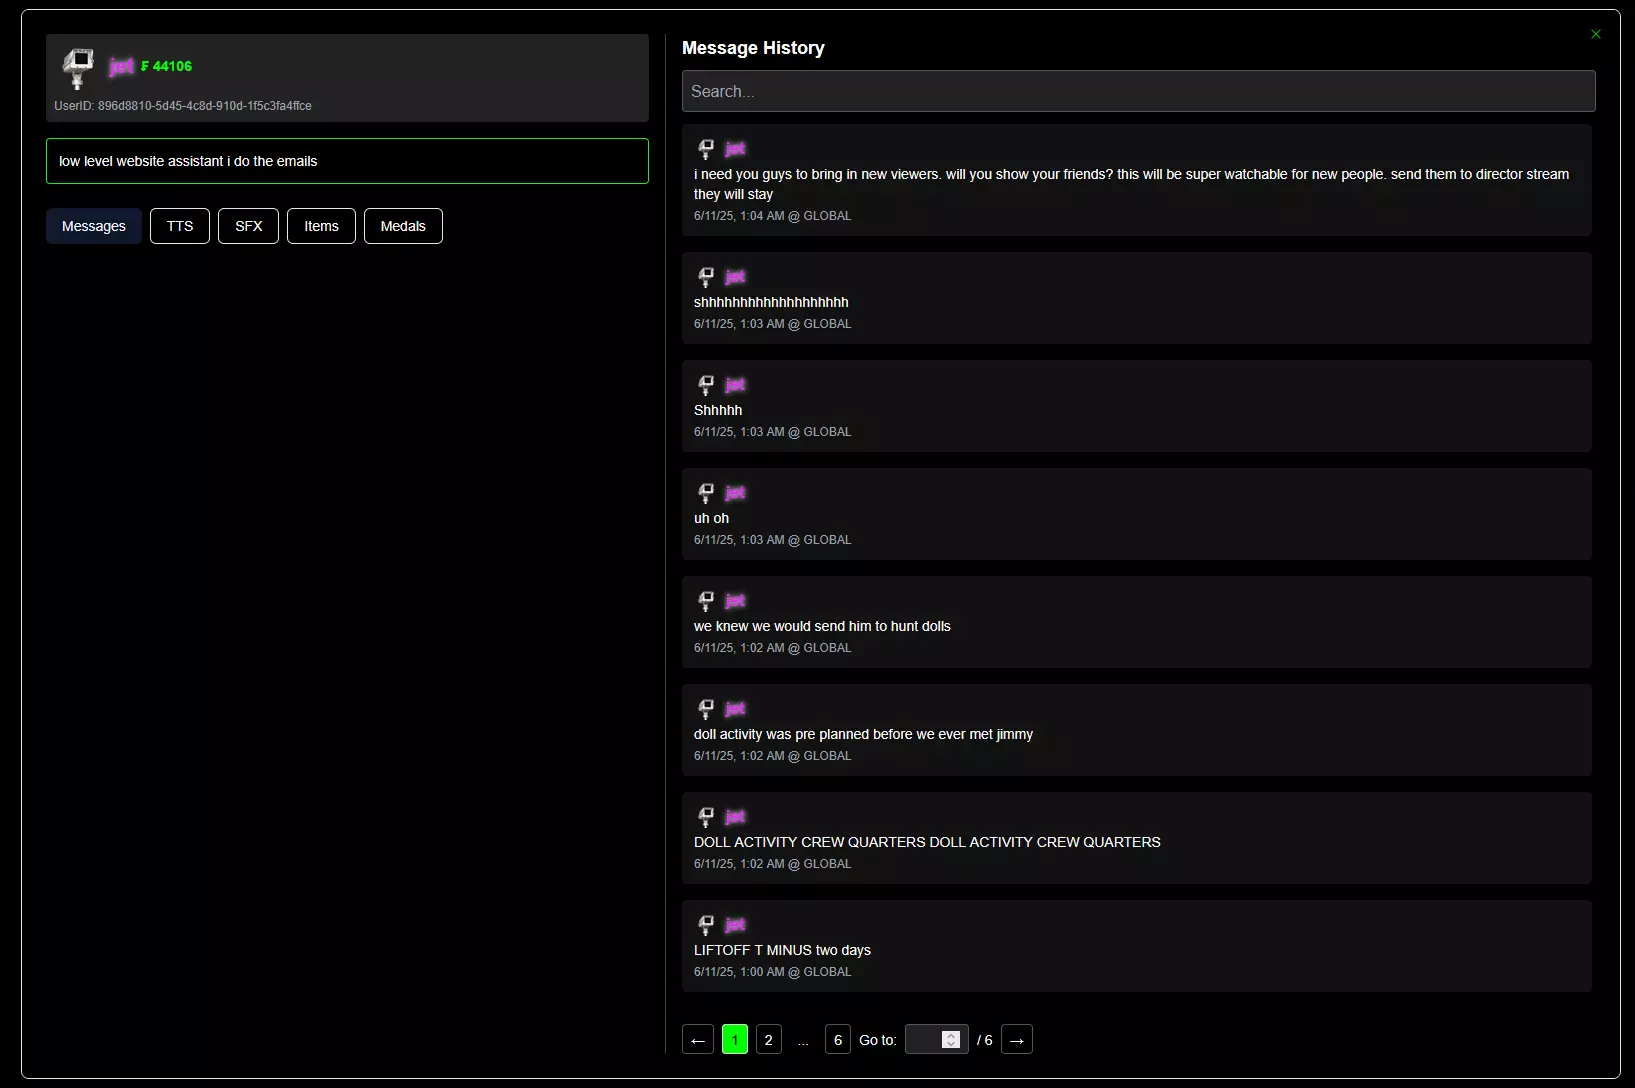The width and height of the screenshot is (1635, 1088).
Task: Click the avatar on the 'DOLL ACTIVITY CREW QUARTERS' message
Action: click(706, 817)
